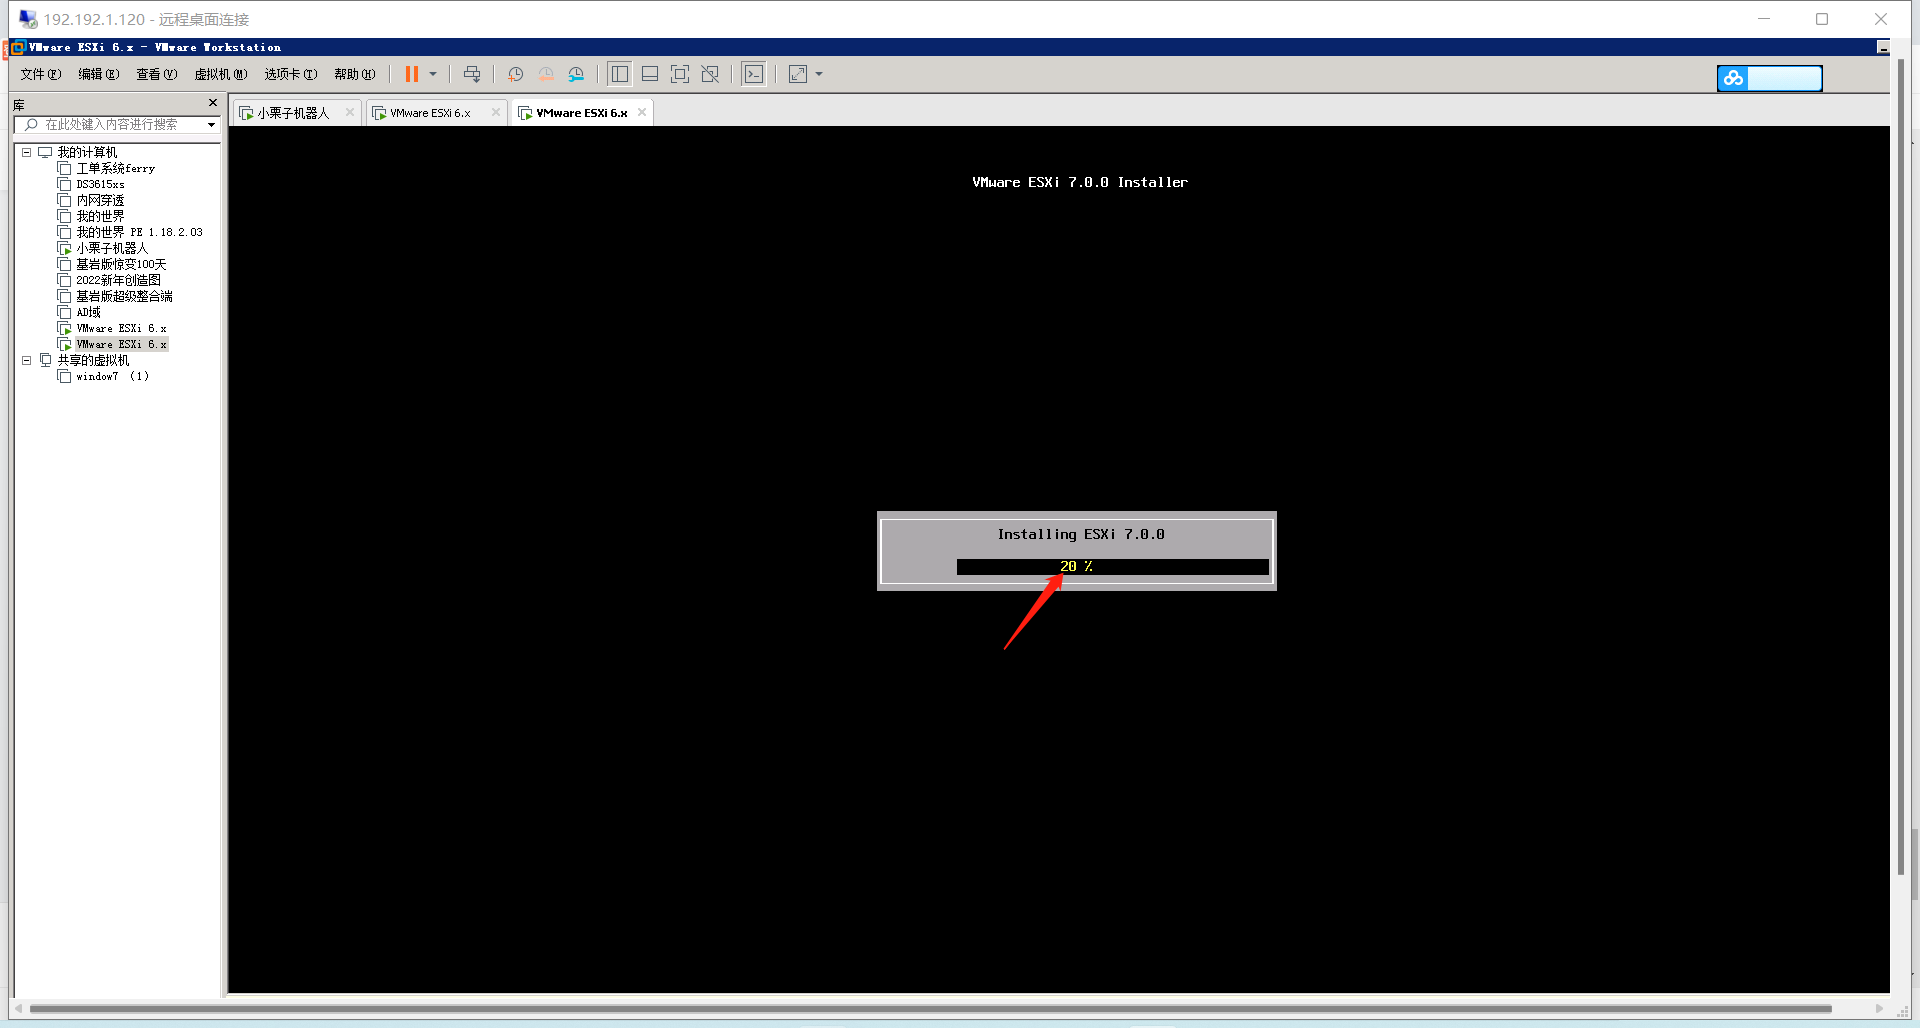Click the VM icon beside AD域
The width and height of the screenshot is (1920, 1028).
tap(64, 312)
